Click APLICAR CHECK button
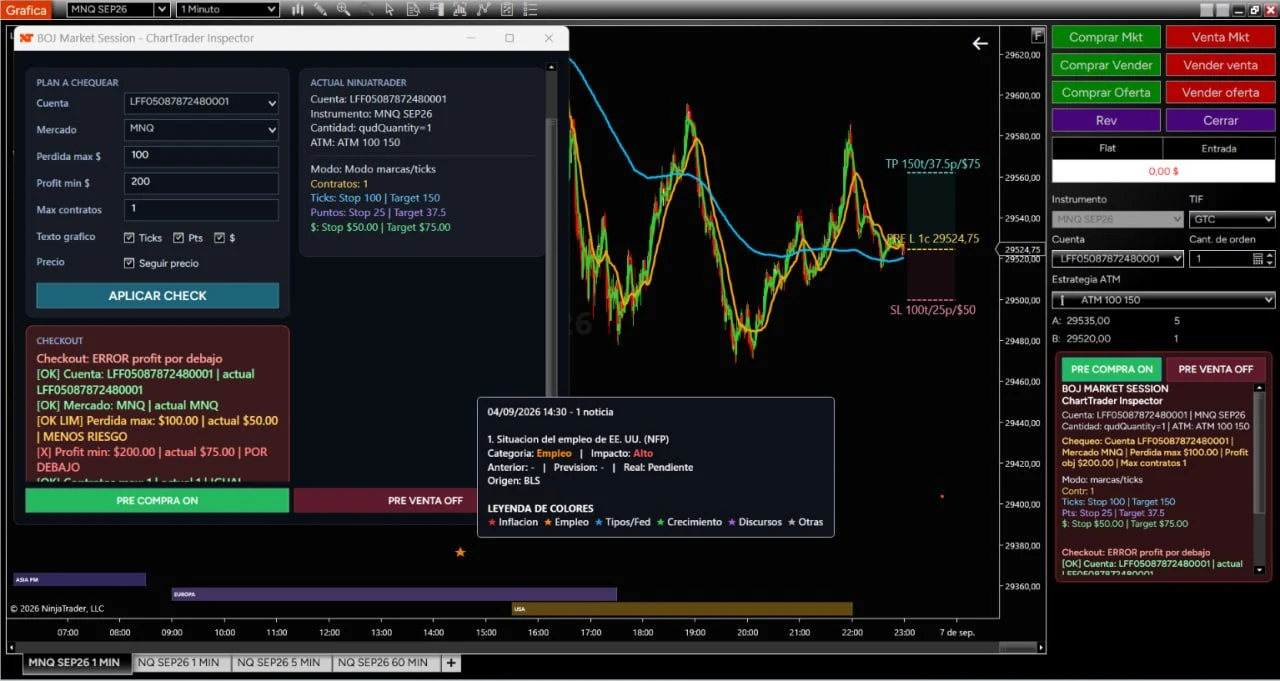The height and width of the screenshot is (681, 1280). point(157,295)
